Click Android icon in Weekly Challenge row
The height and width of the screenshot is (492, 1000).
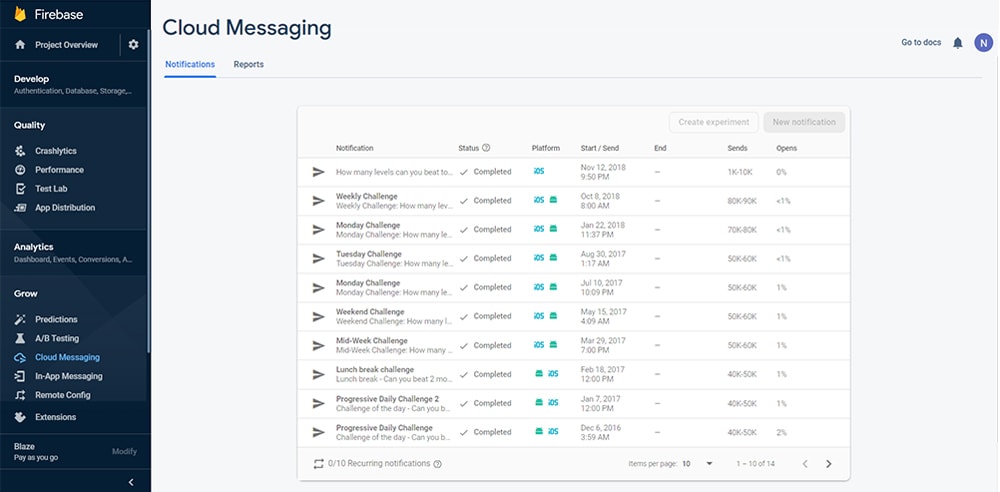[554, 200]
